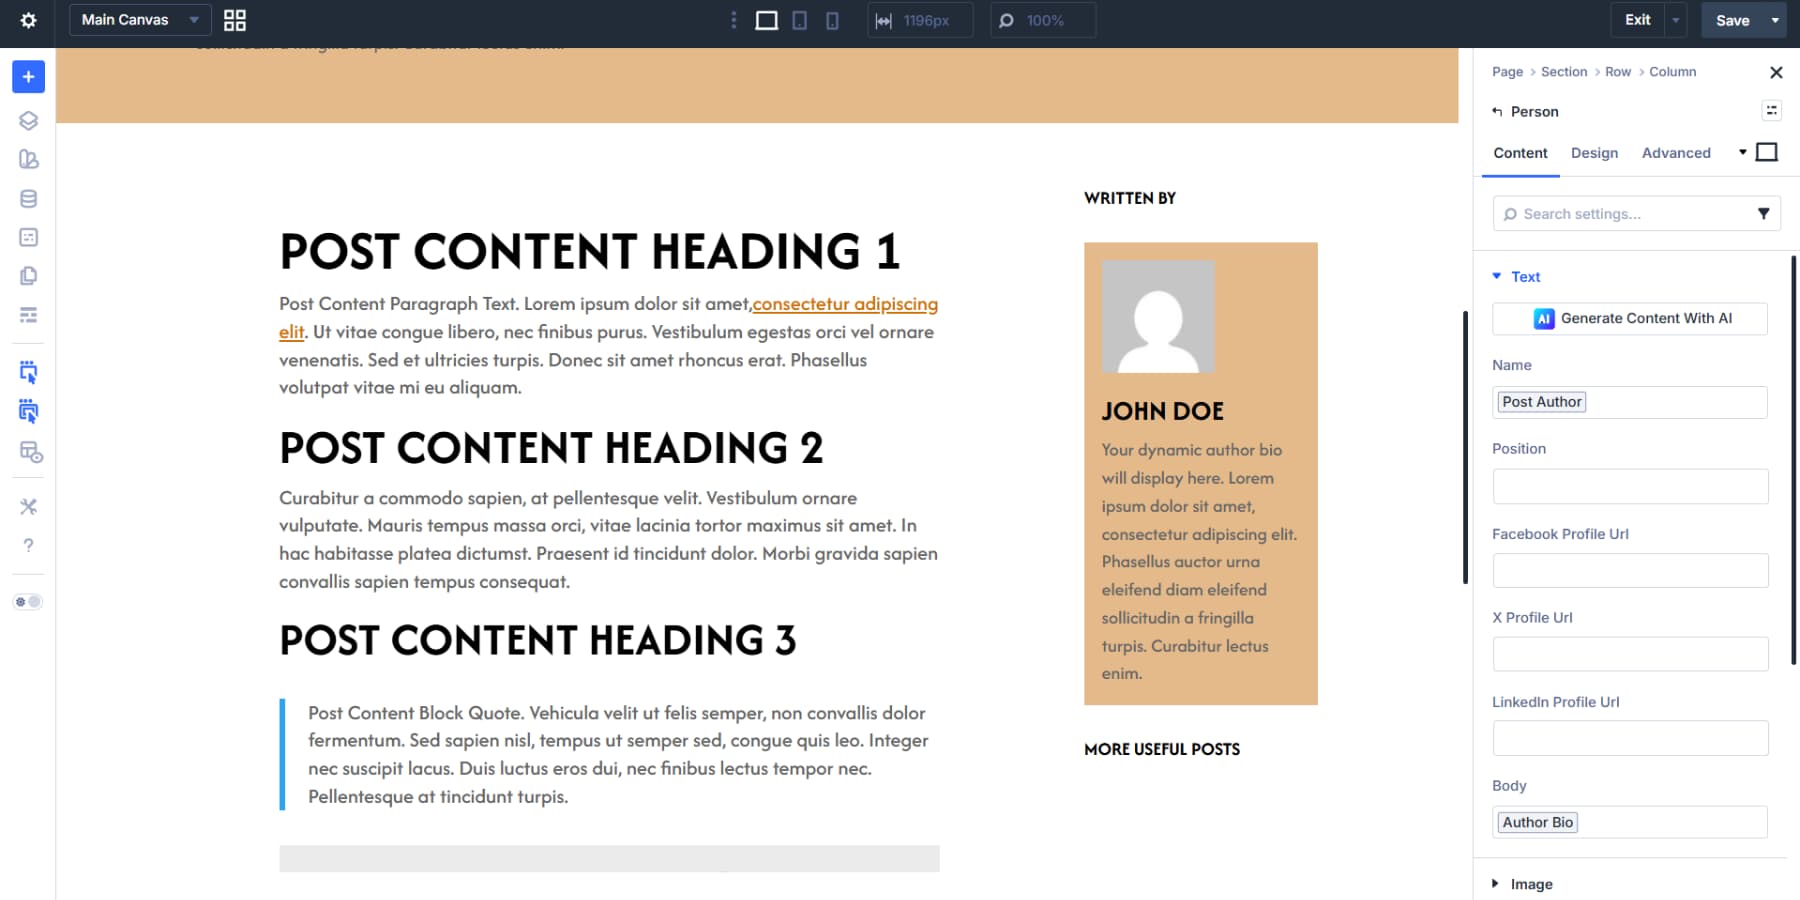
Task: Switch to the Advanced tab
Action: tap(1676, 153)
